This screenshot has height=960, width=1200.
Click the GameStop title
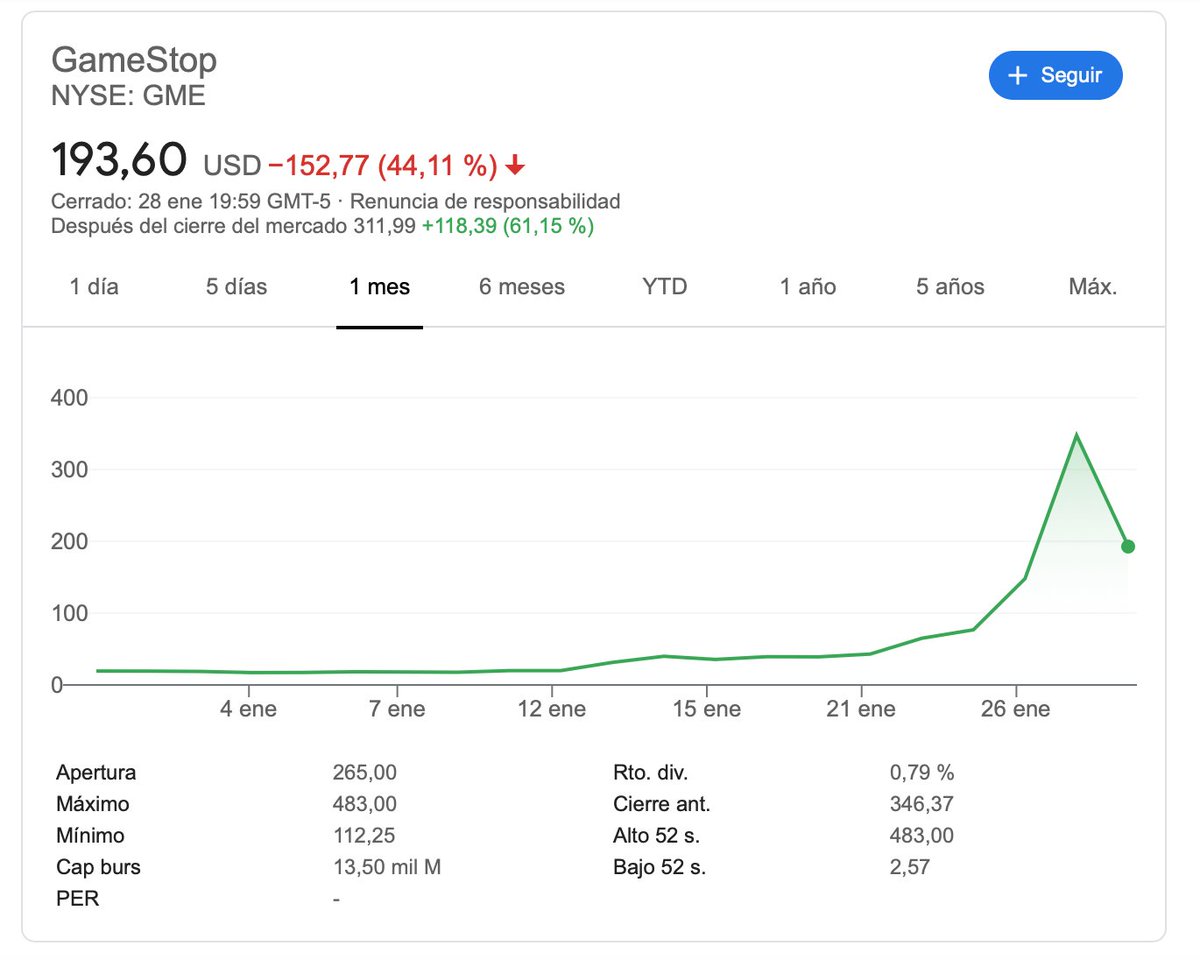(135, 60)
